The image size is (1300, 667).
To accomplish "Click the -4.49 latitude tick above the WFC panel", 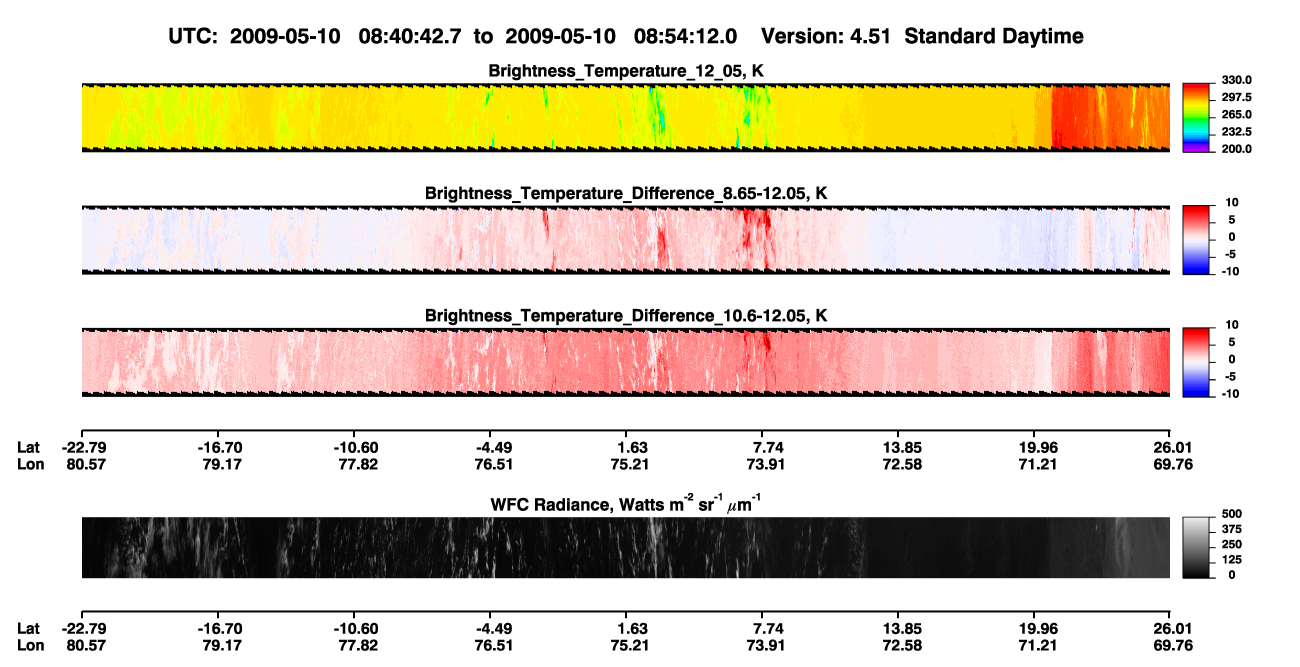I will (491, 448).
